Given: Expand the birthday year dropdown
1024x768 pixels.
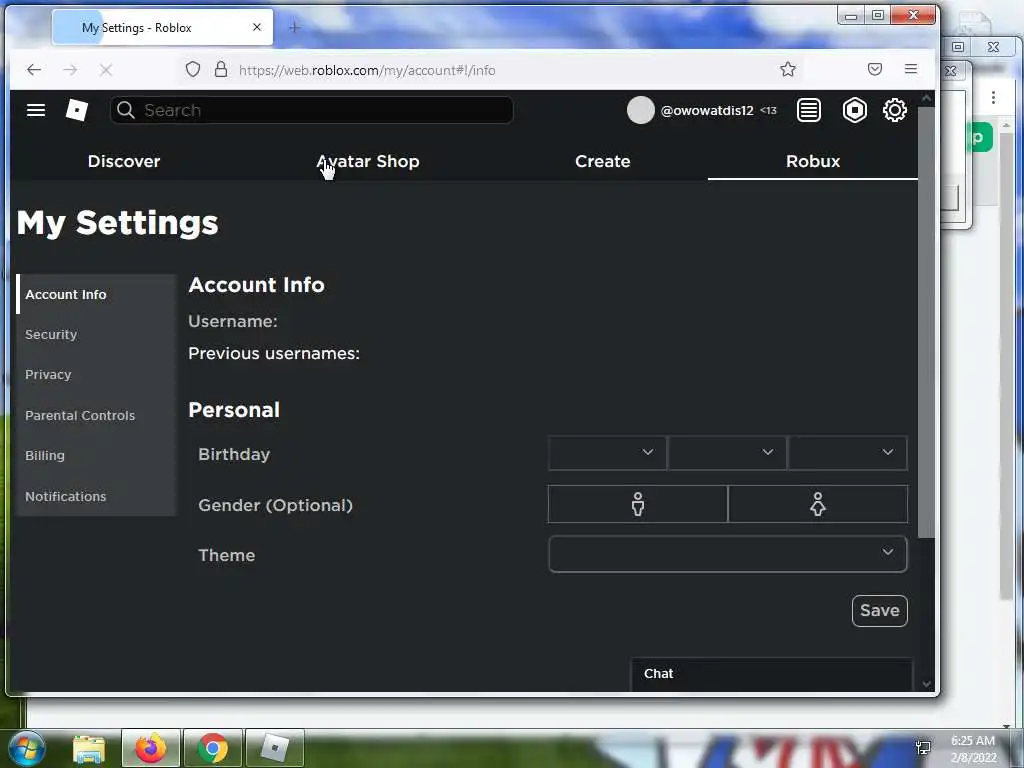Looking at the screenshot, I should click(848, 453).
